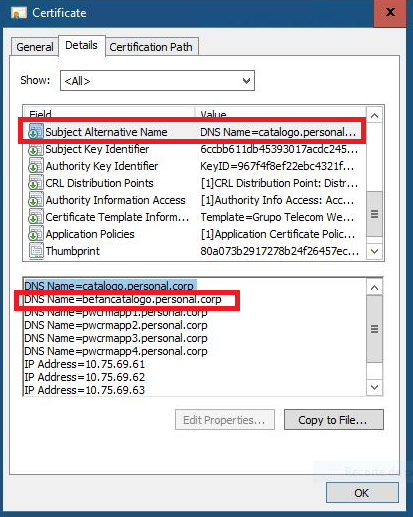
Task: Click the line DNS Name=pwcrmapp3.personal.corp
Action: point(116,338)
